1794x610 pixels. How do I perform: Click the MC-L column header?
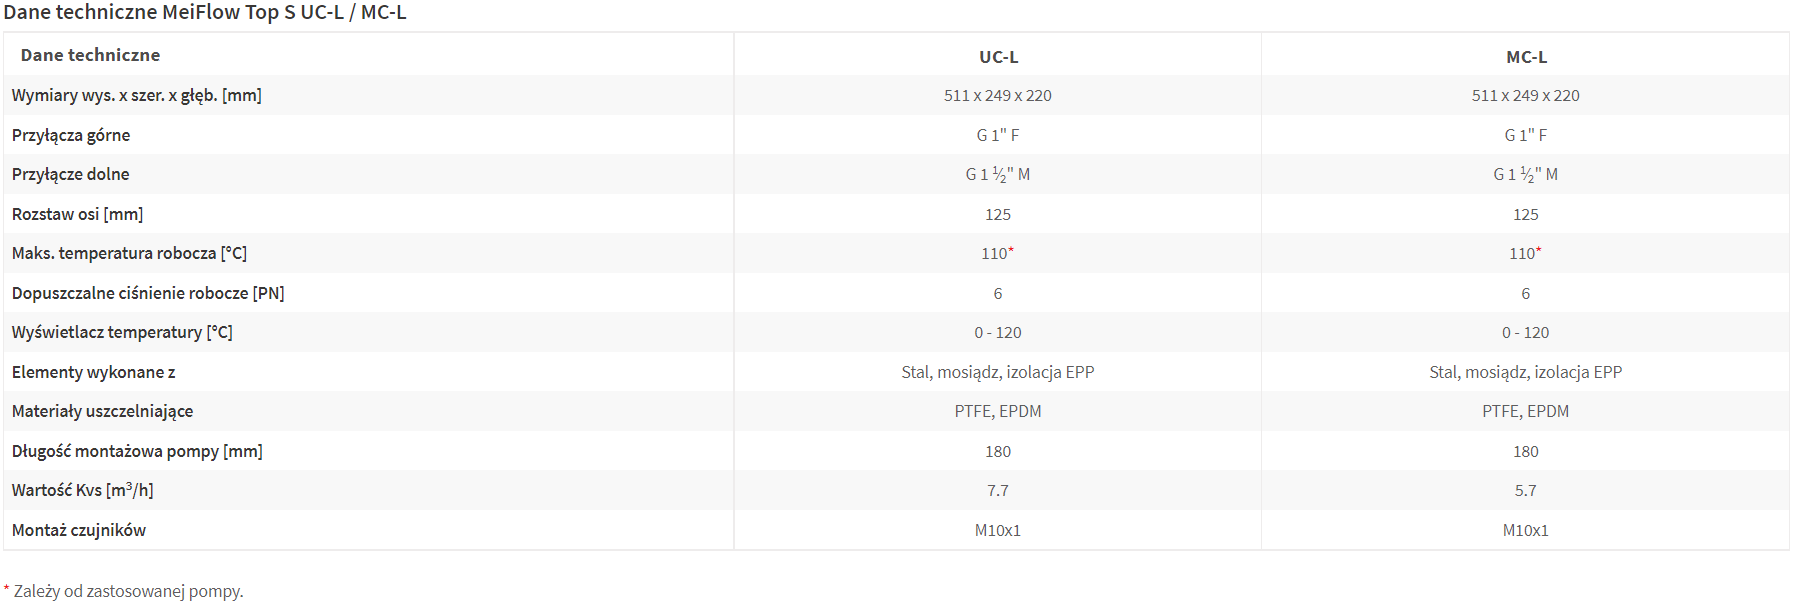click(x=1526, y=57)
